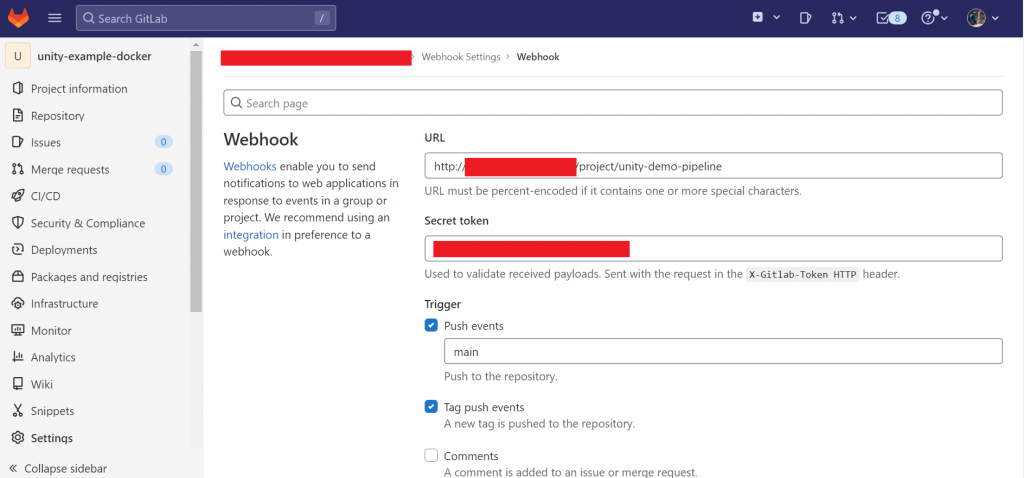
Task: Open the to-do list with 8 items
Action: 891,18
